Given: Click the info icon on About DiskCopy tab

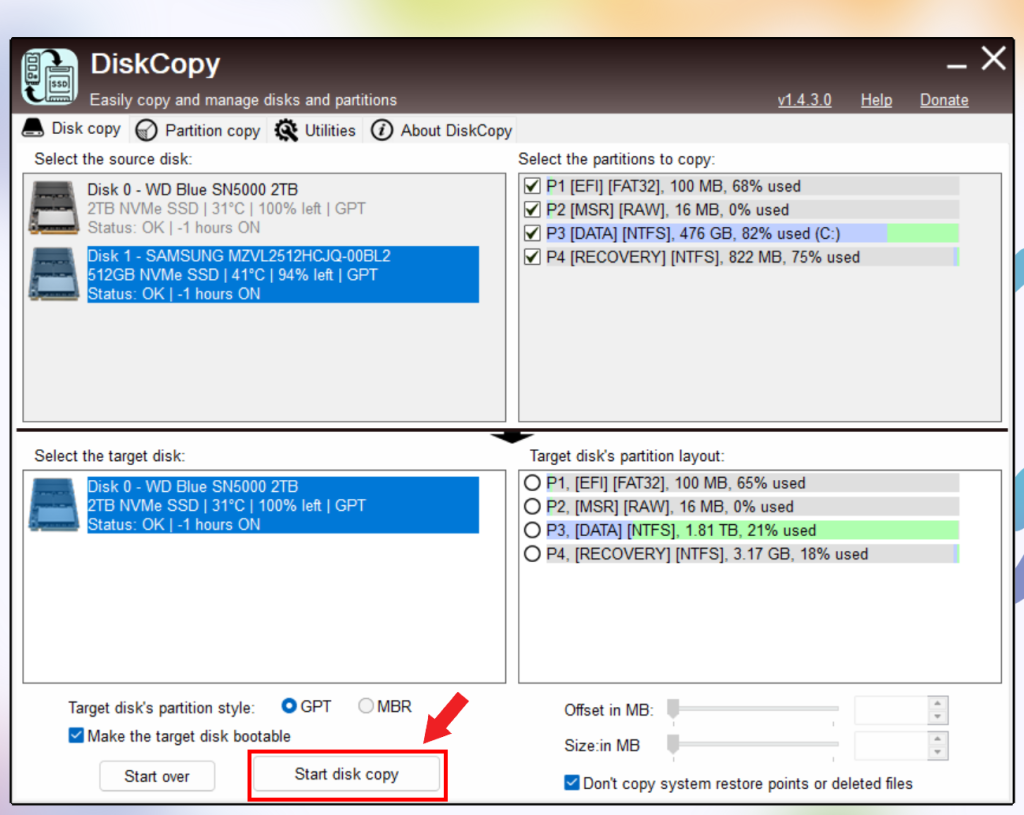Looking at the screenshot, I should 382,130.
